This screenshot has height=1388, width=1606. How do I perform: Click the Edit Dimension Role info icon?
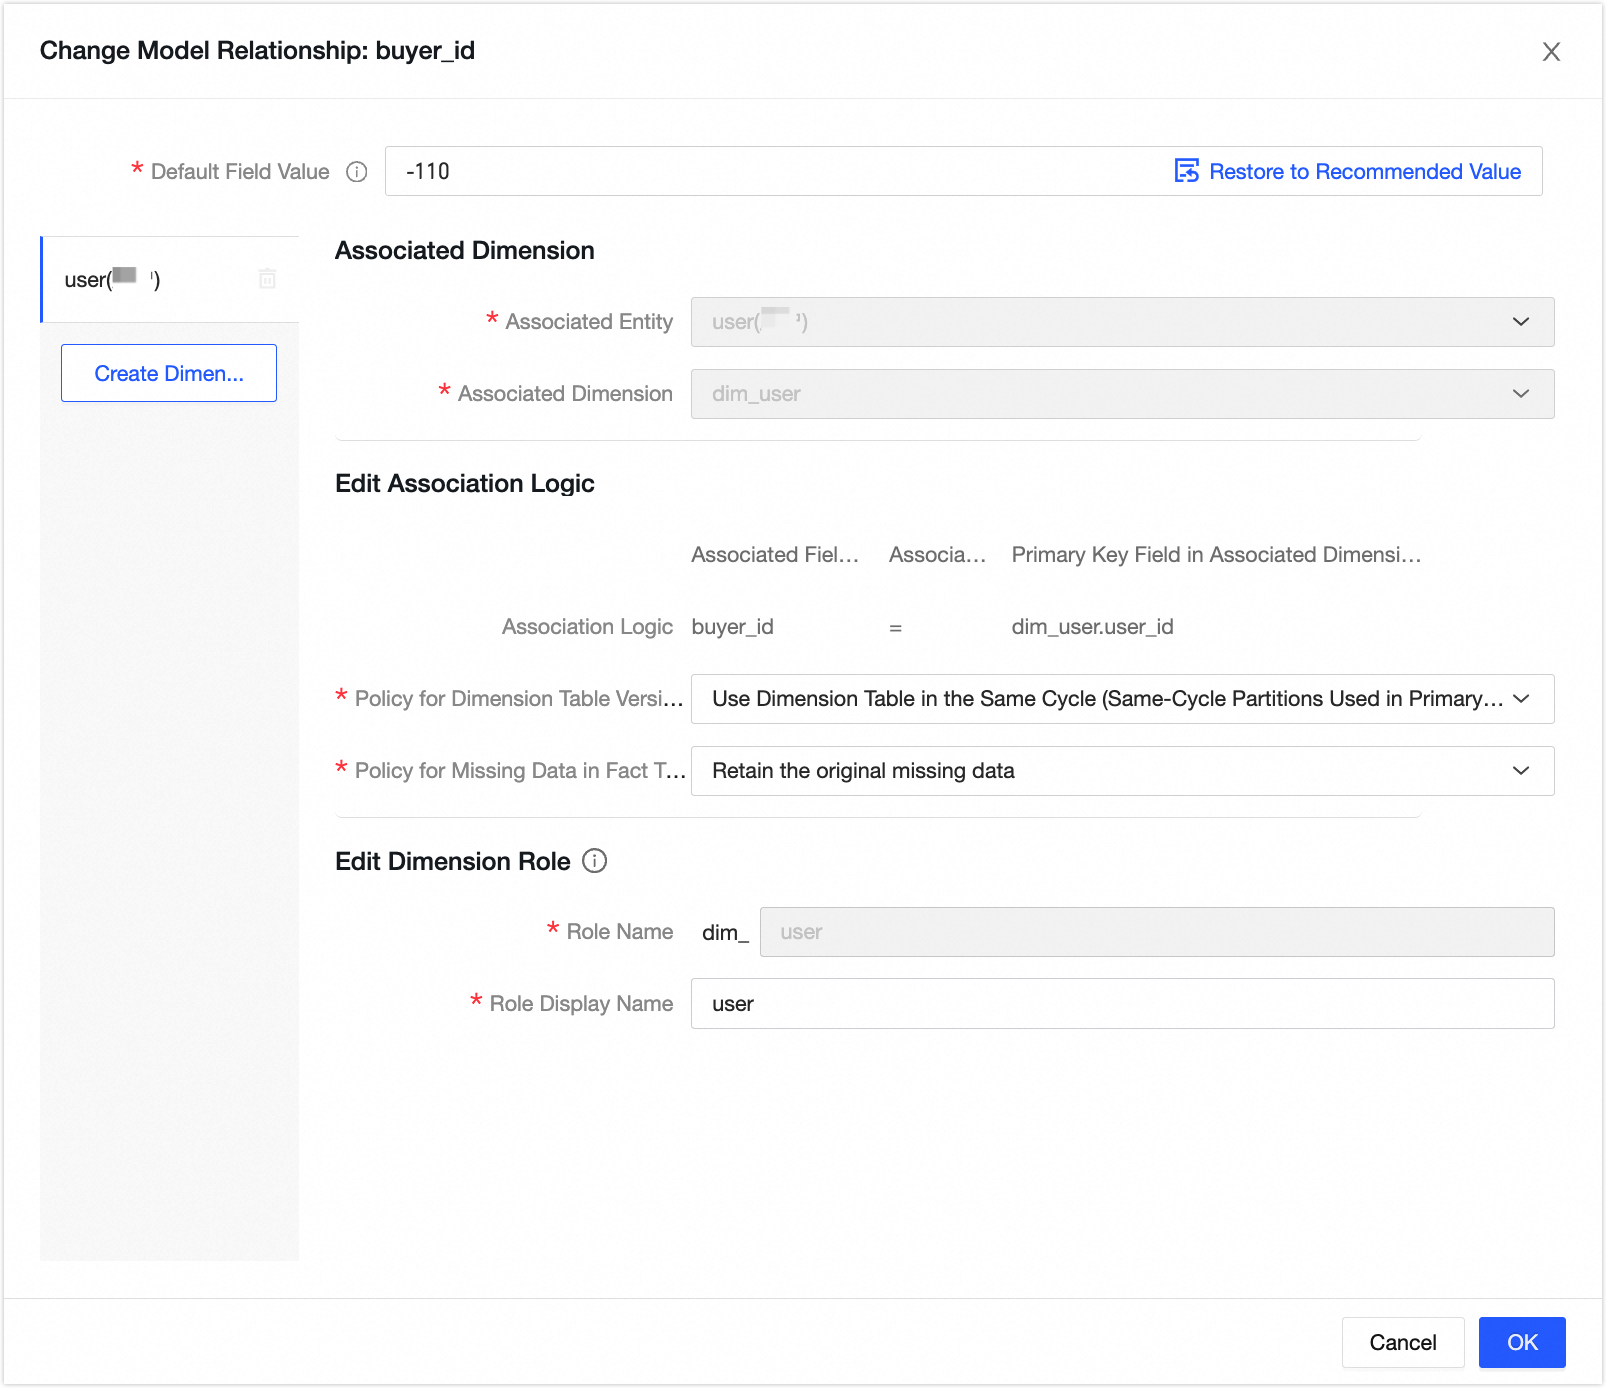coord(595,861)
